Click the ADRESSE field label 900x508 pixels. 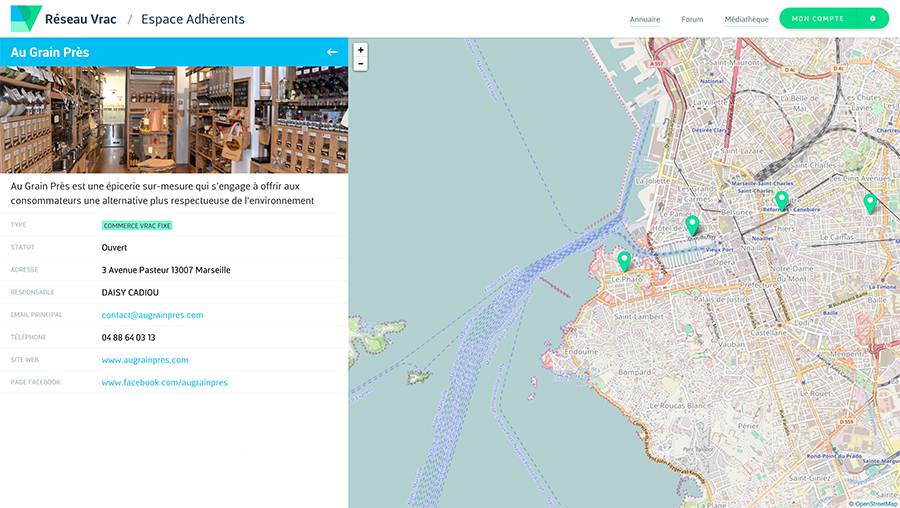24,270
